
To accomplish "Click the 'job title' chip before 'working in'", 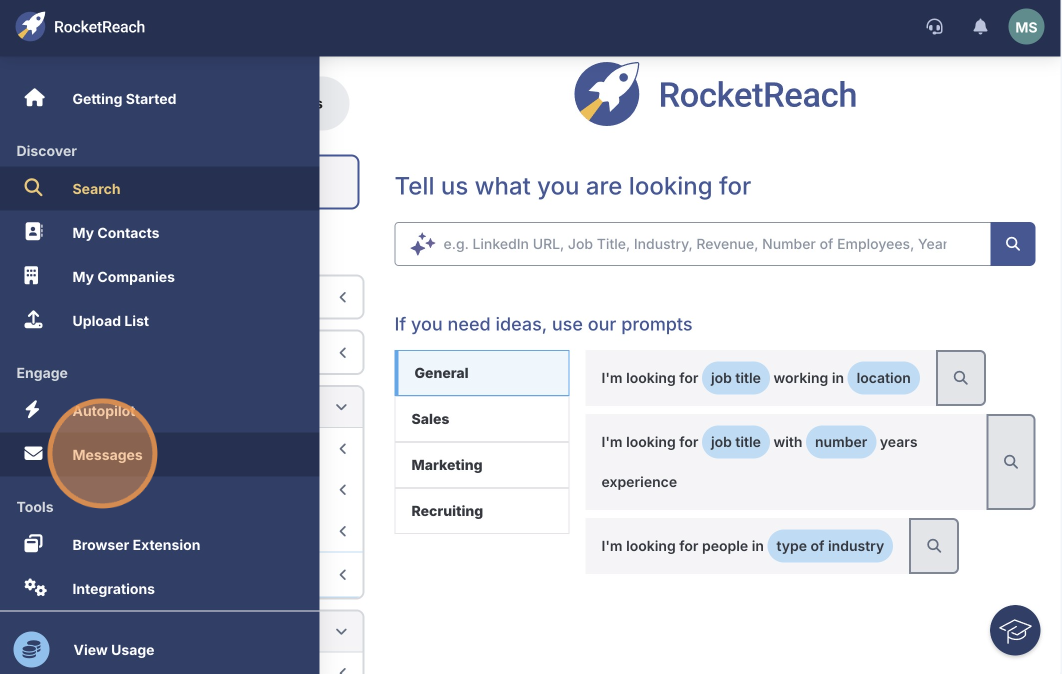I will 736,378.
